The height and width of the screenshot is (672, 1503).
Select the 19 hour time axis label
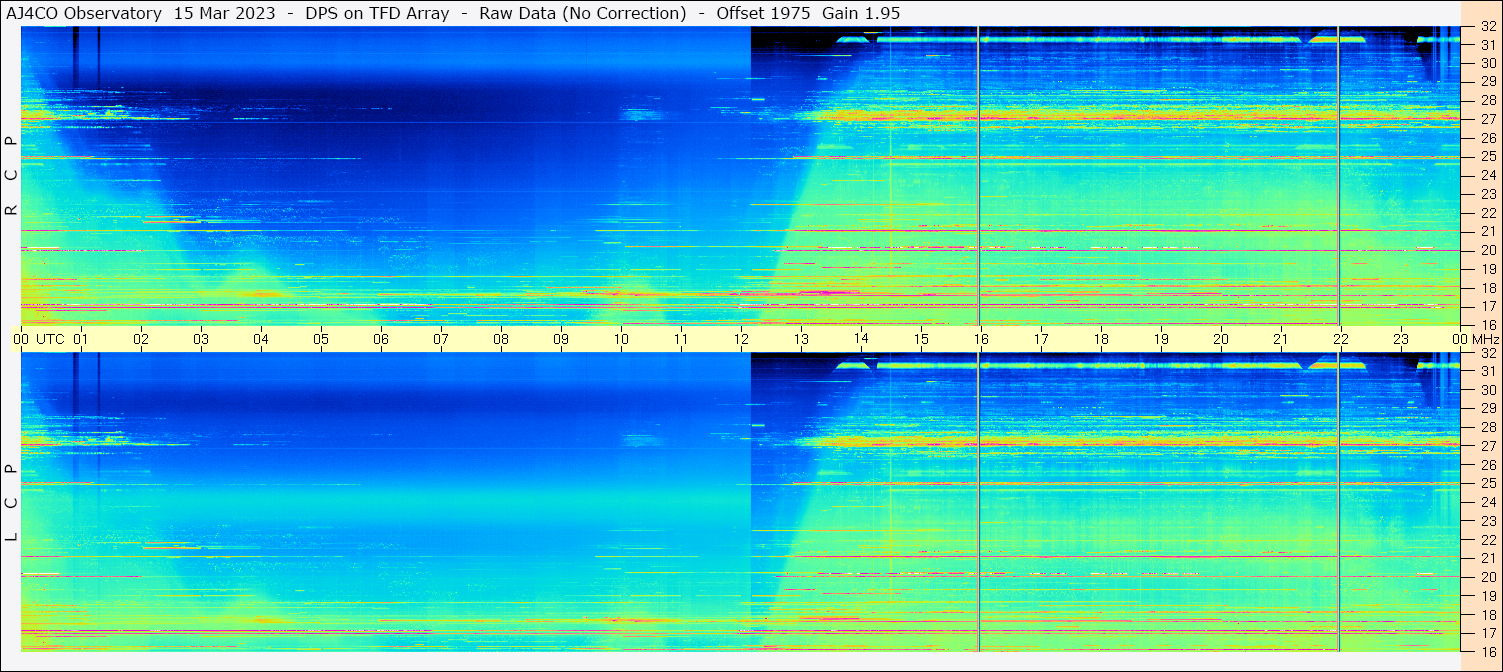[x=1161, y=339]
